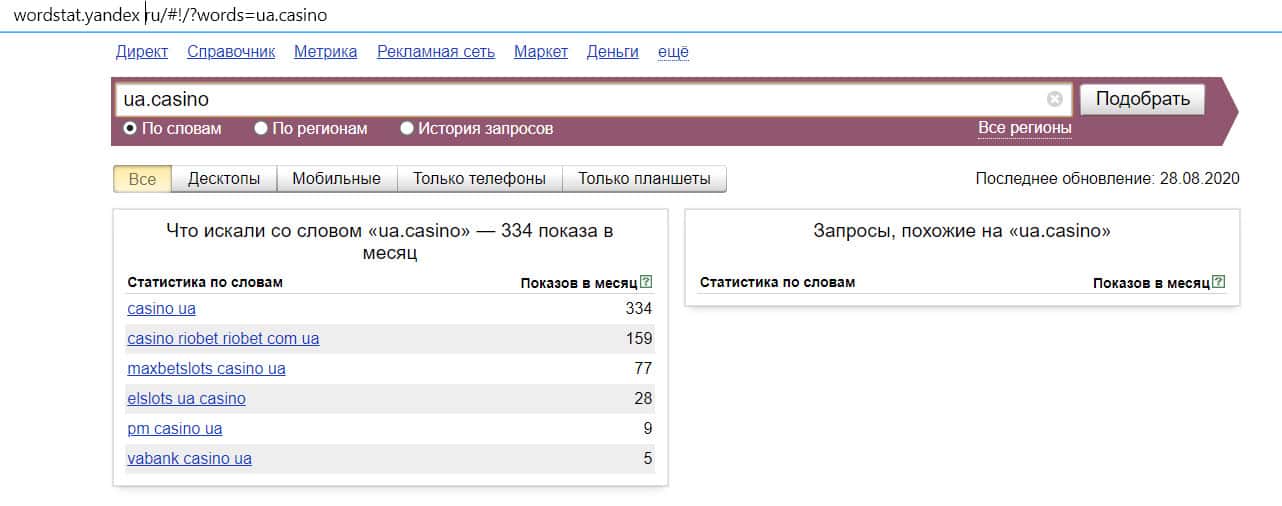Viewport: 1282px width, 506px height.
Task: Go to the "Метрика" service link
Action: click(325, 52)
